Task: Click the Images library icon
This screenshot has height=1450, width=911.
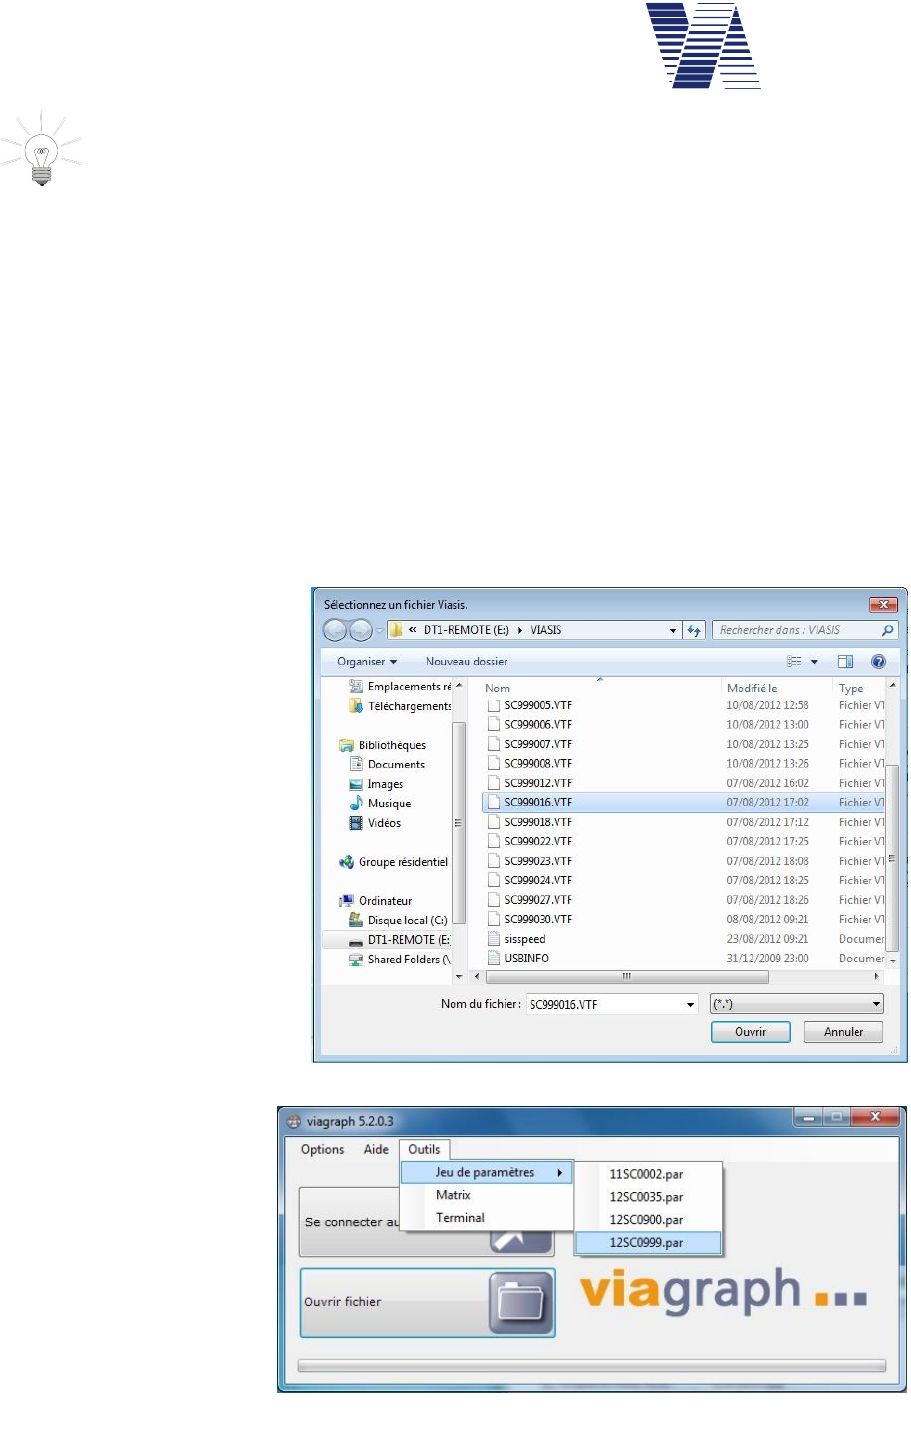Action: [x=356, y=784]
